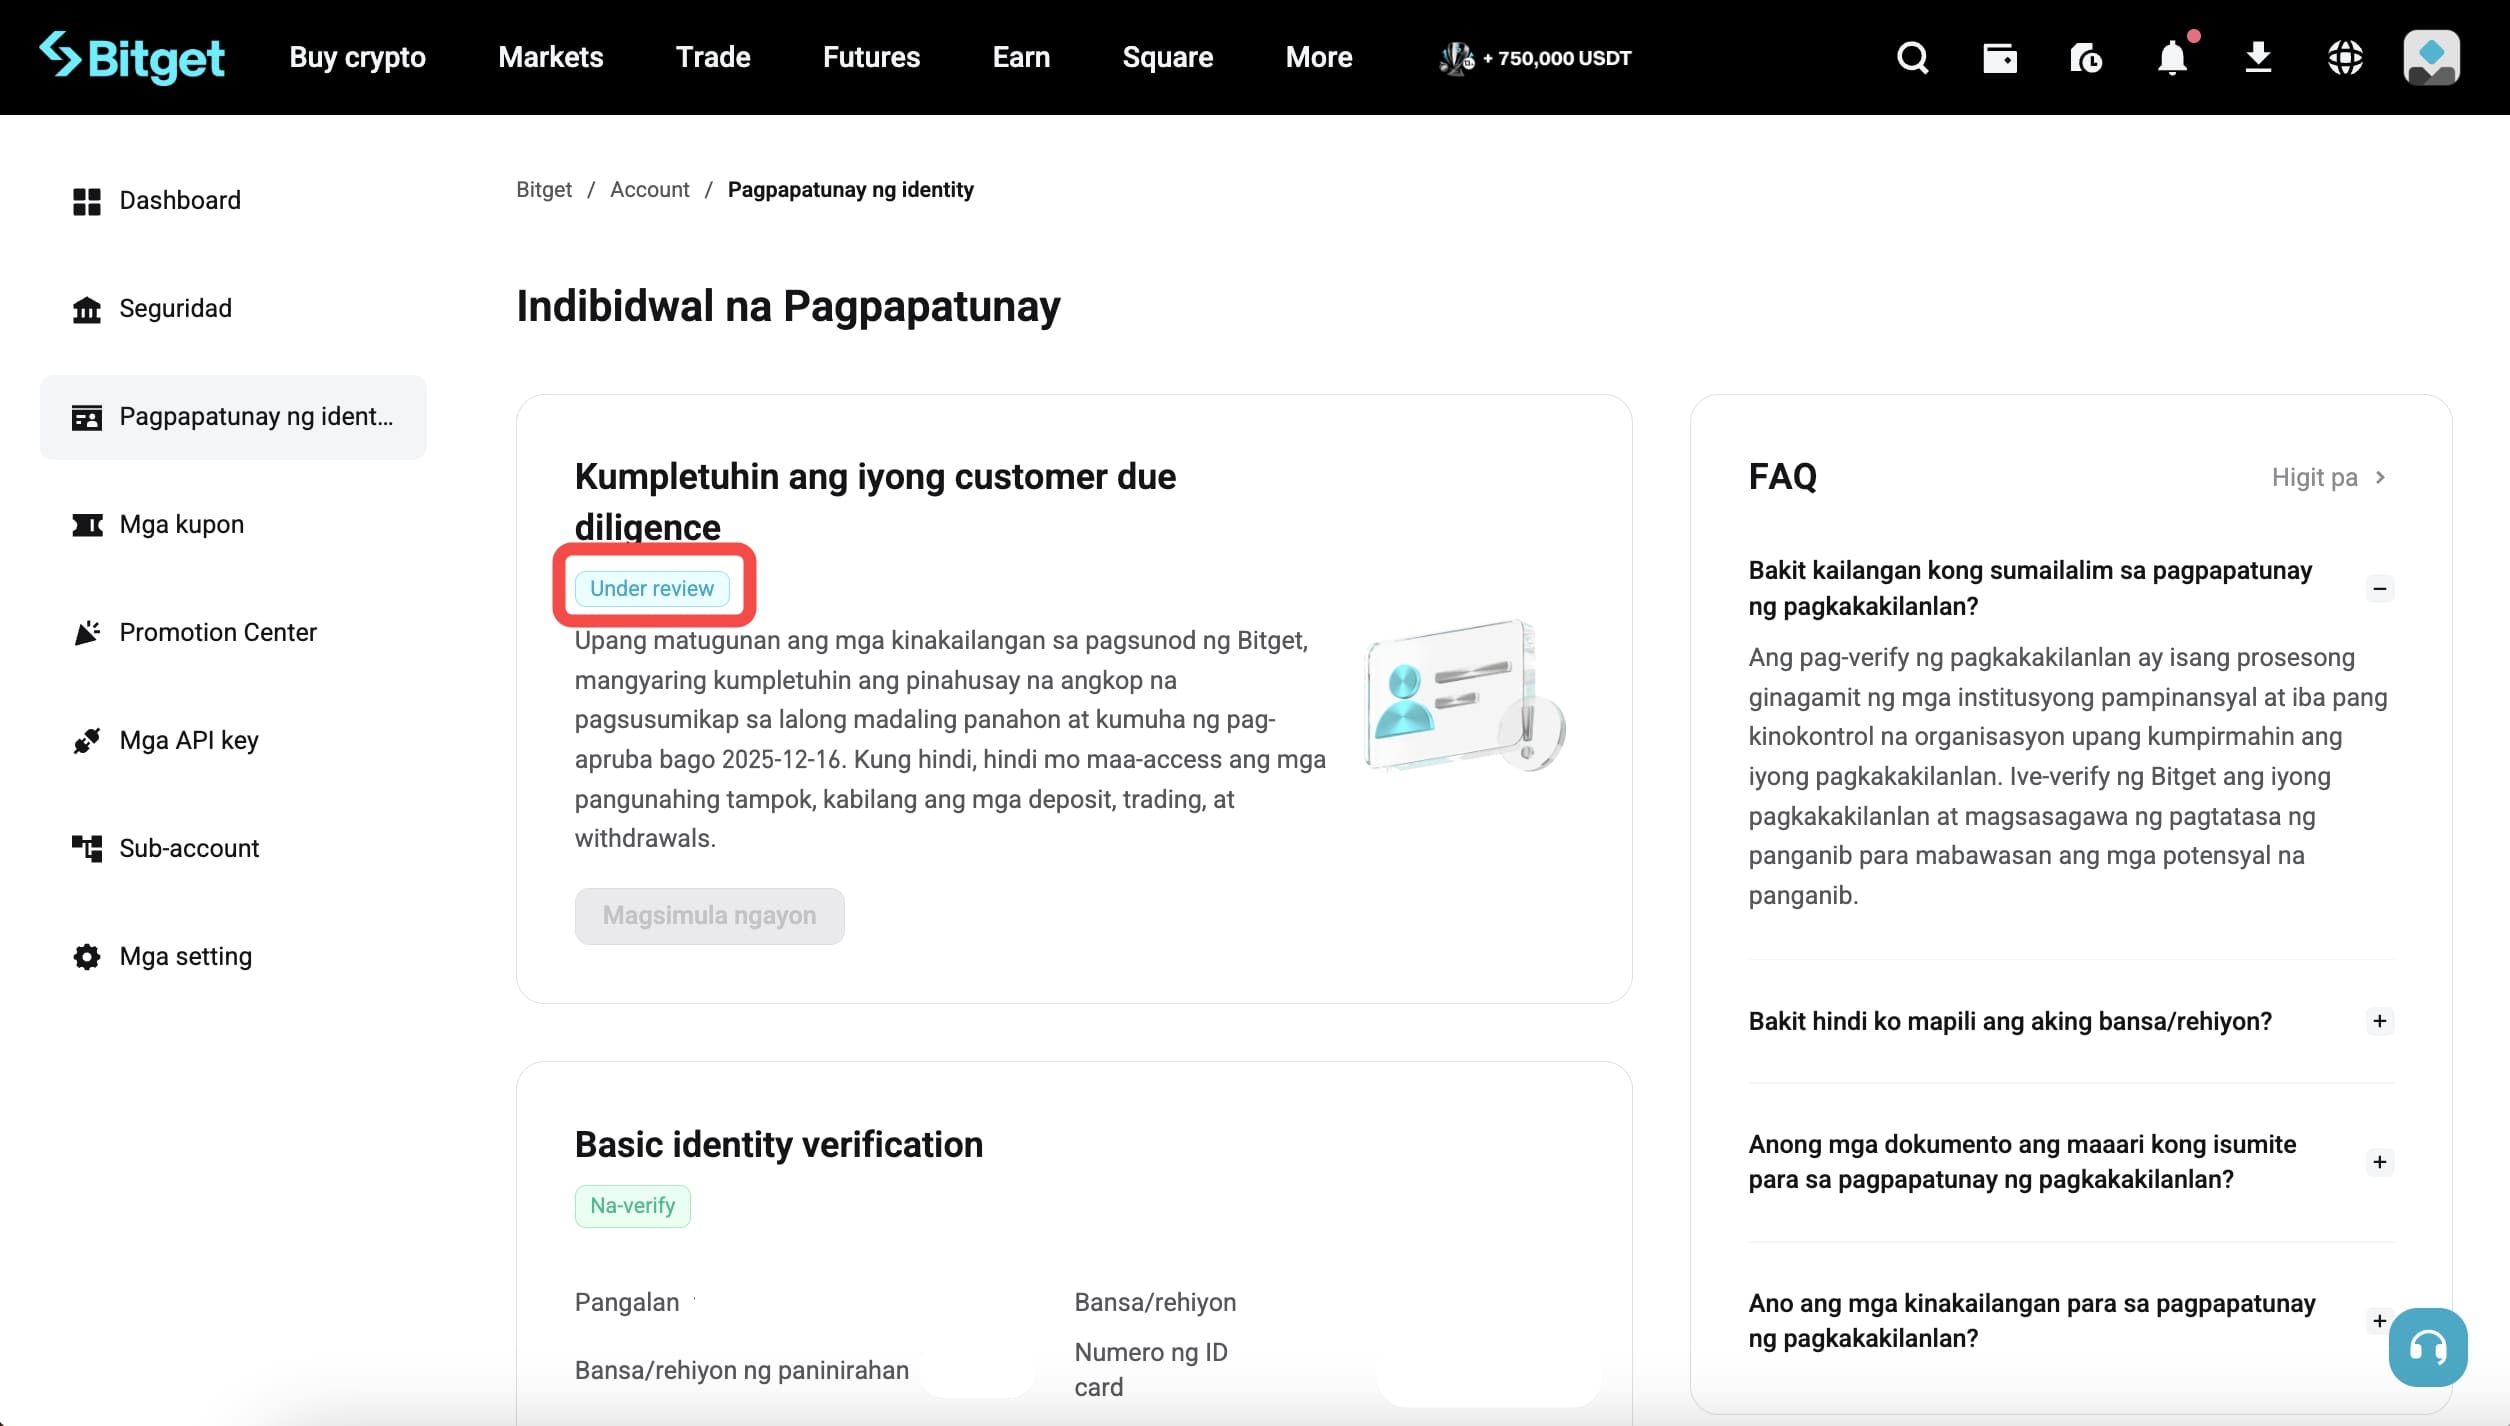Open the app download icon

2258,57
